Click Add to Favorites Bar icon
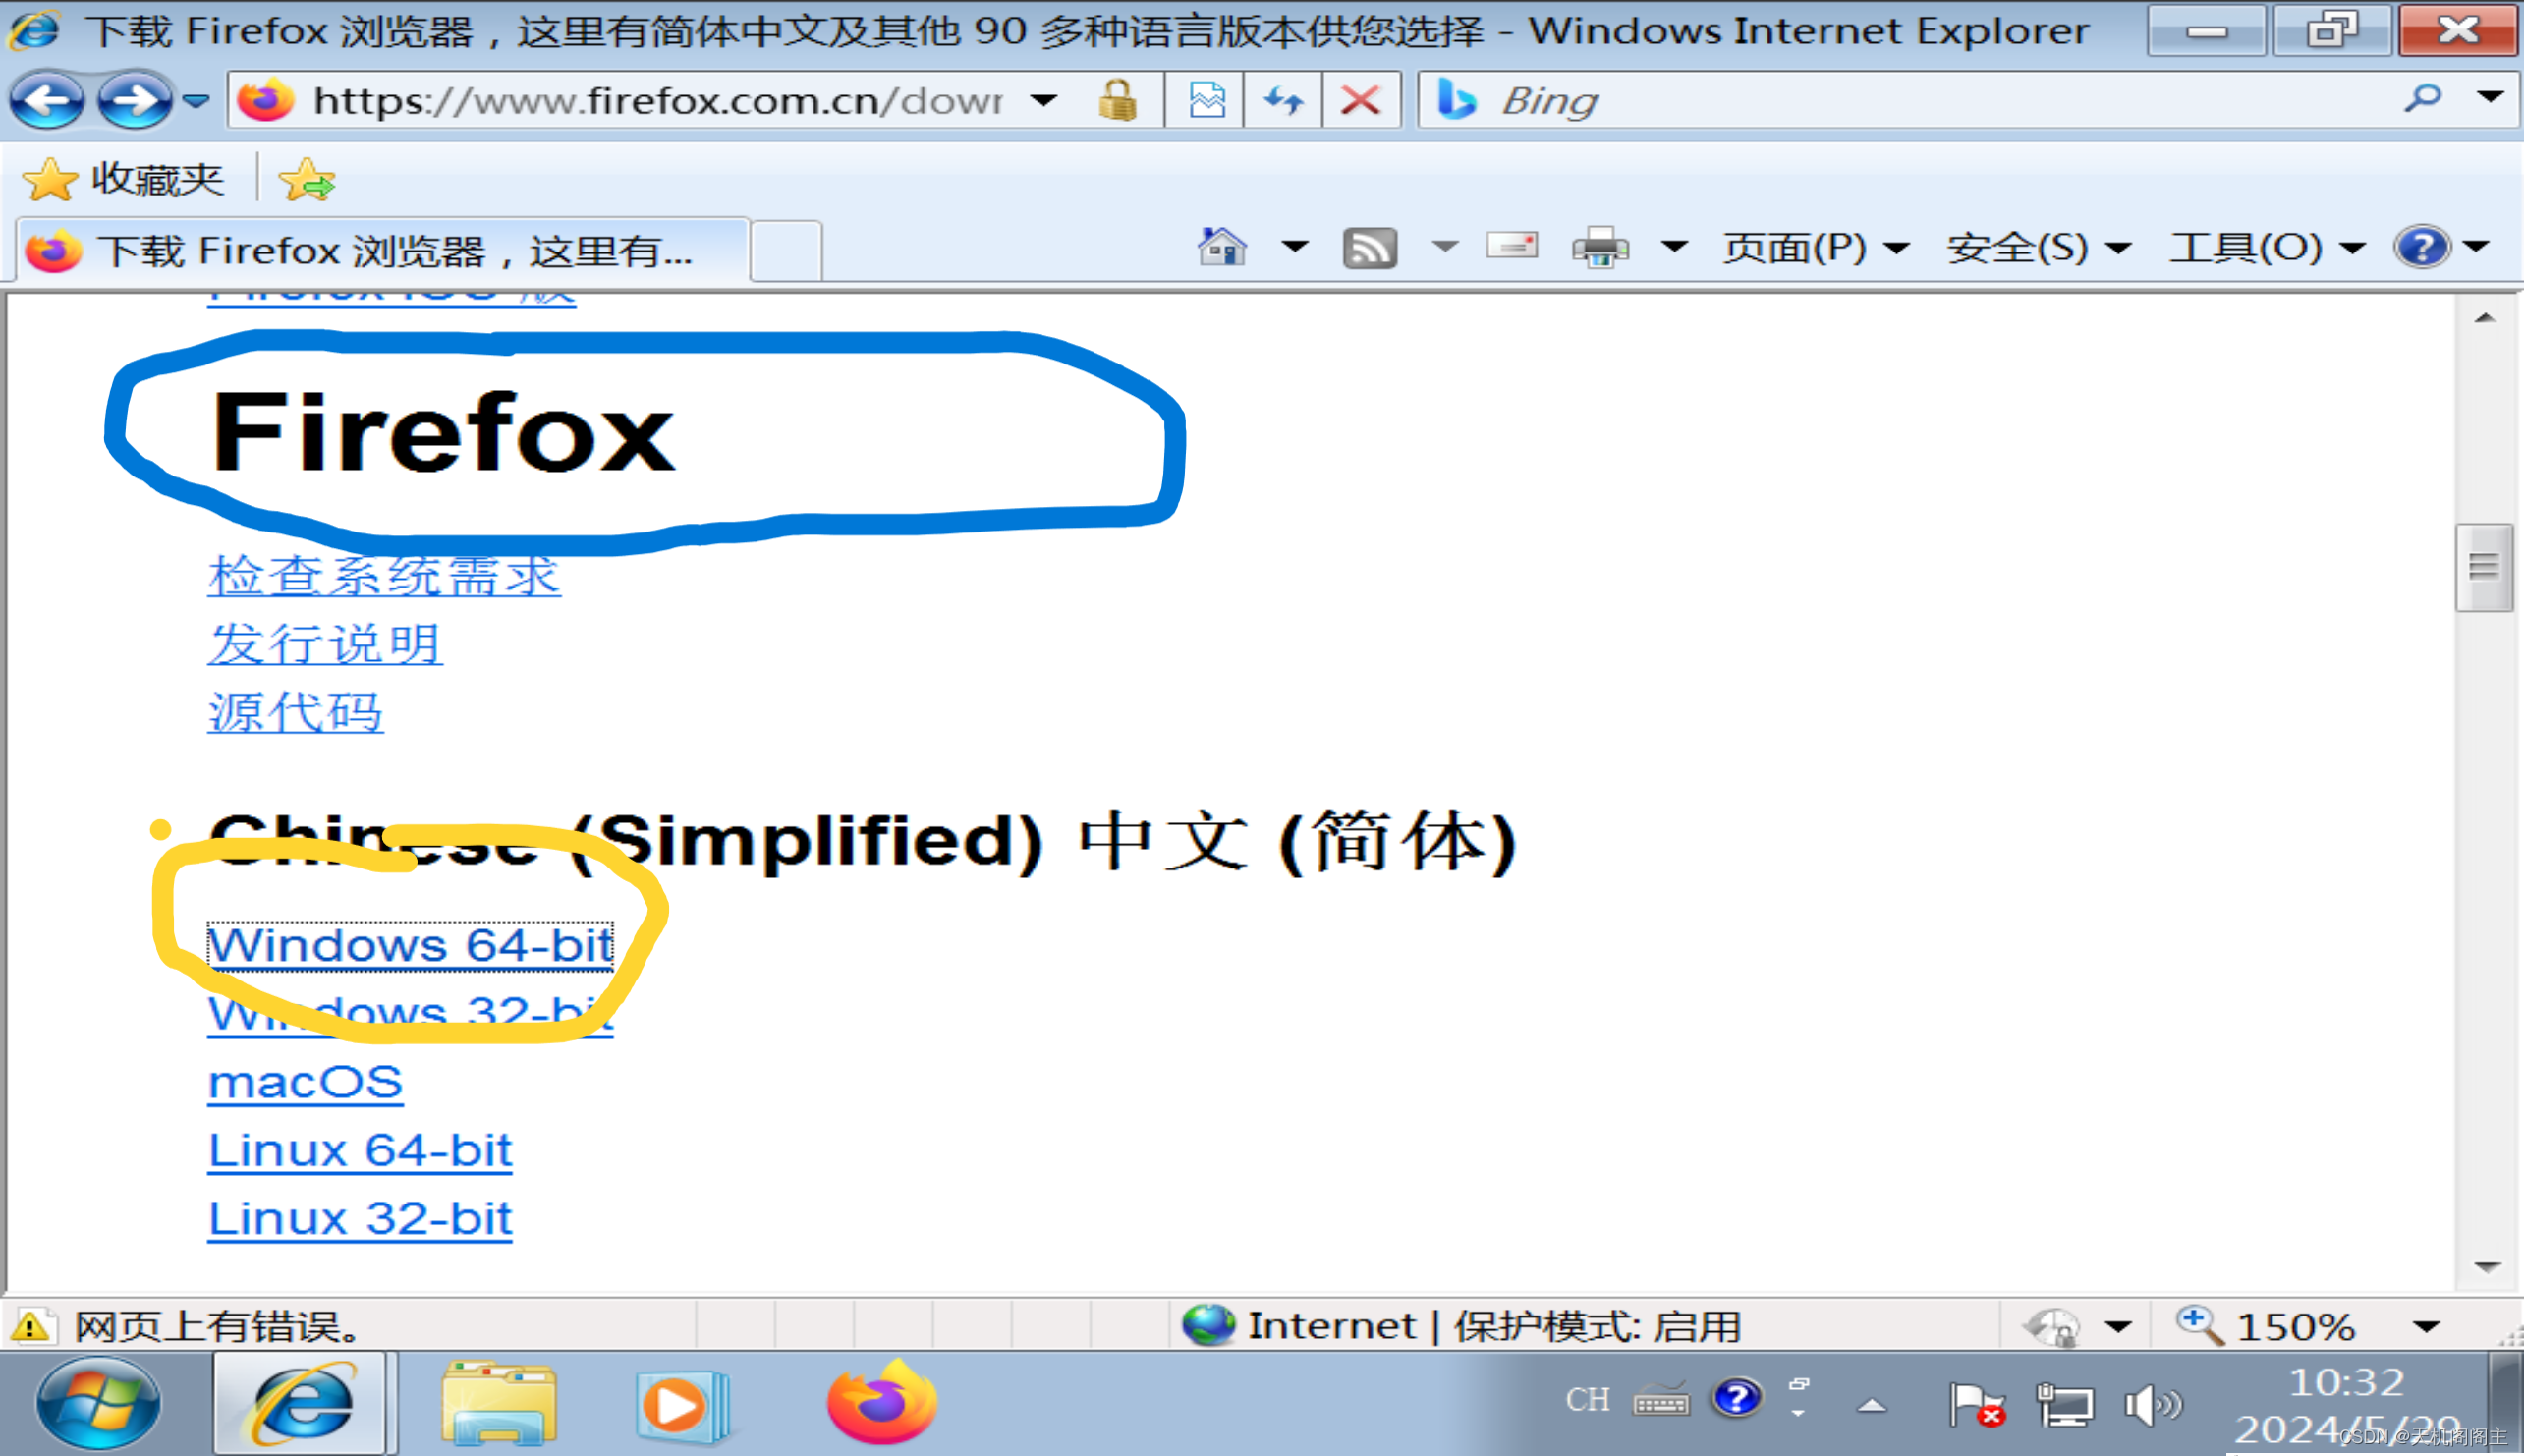Viewport: 2524px width, 1456px height. (306, 181)
